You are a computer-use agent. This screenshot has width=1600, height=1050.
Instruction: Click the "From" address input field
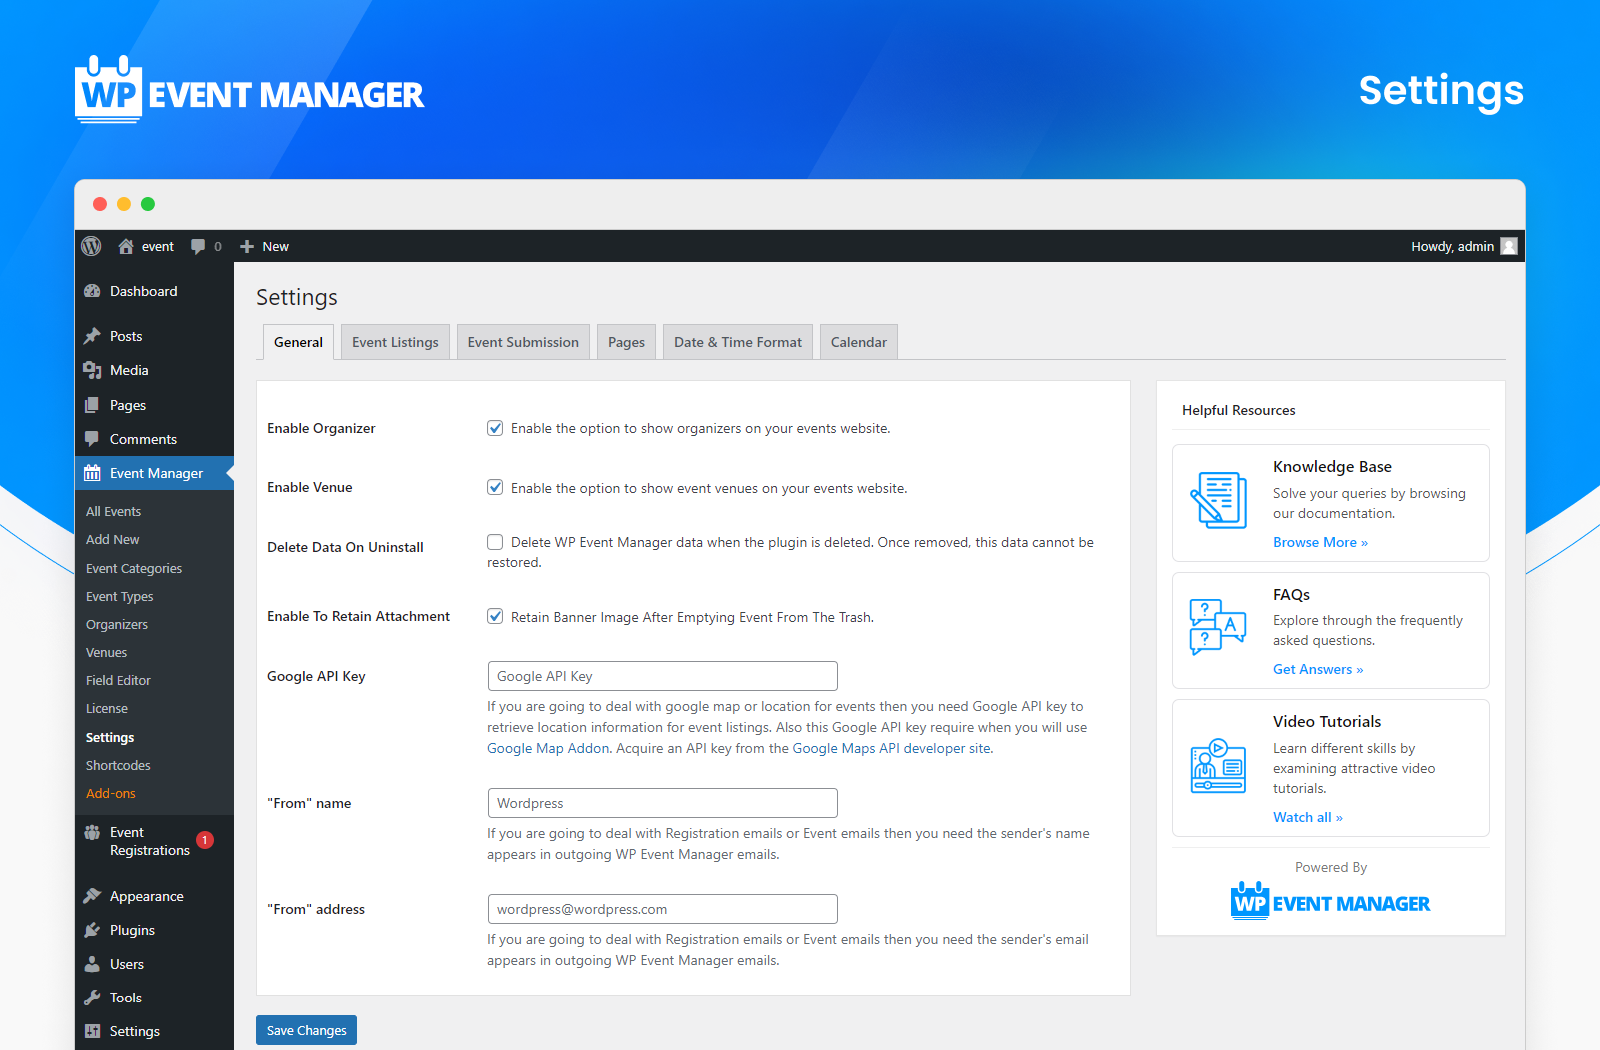pos(662,909)
